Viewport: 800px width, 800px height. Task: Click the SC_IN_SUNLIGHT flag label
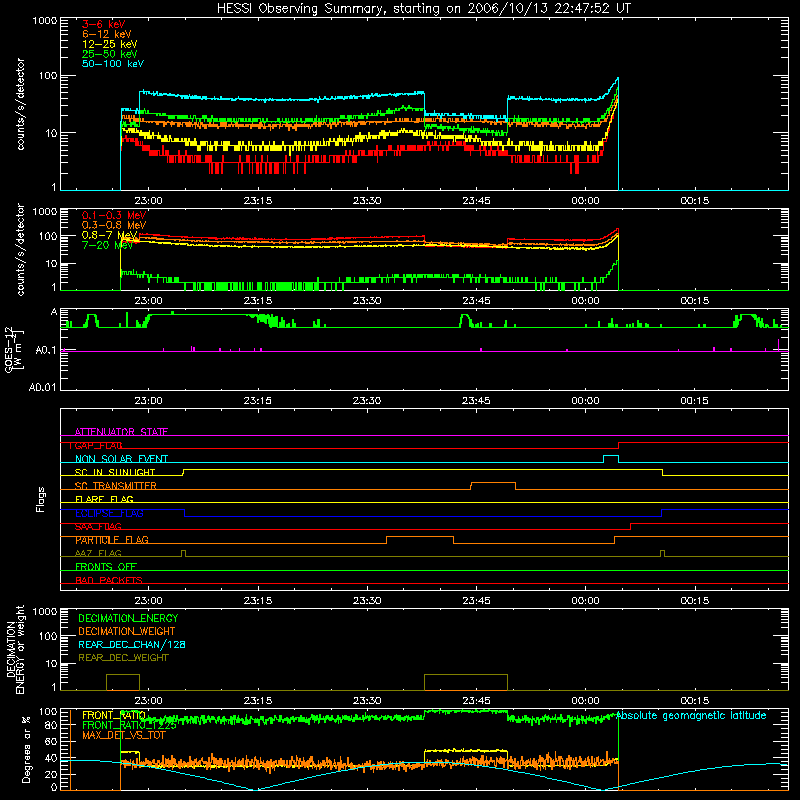click(115, 472)
